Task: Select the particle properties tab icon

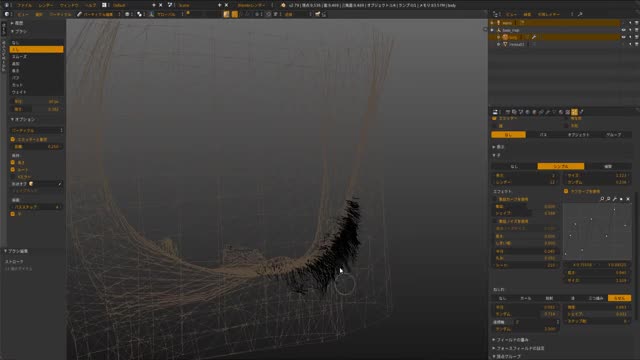Action: pos(574,112)
